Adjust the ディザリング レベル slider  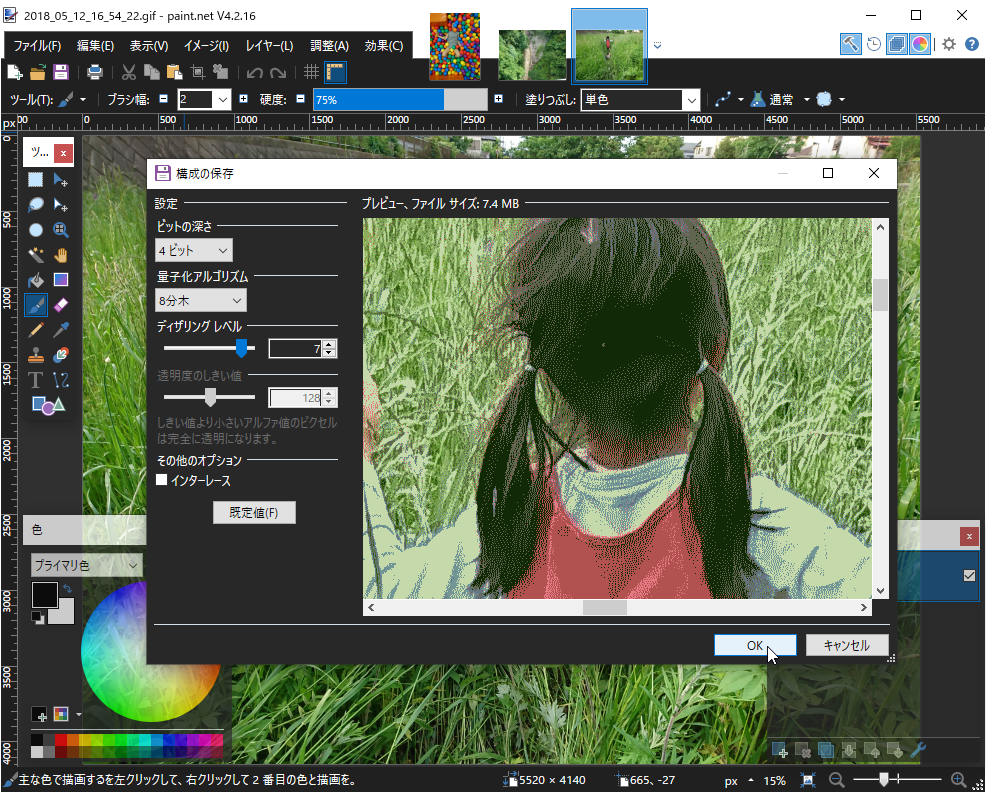[x=243, y=349]
